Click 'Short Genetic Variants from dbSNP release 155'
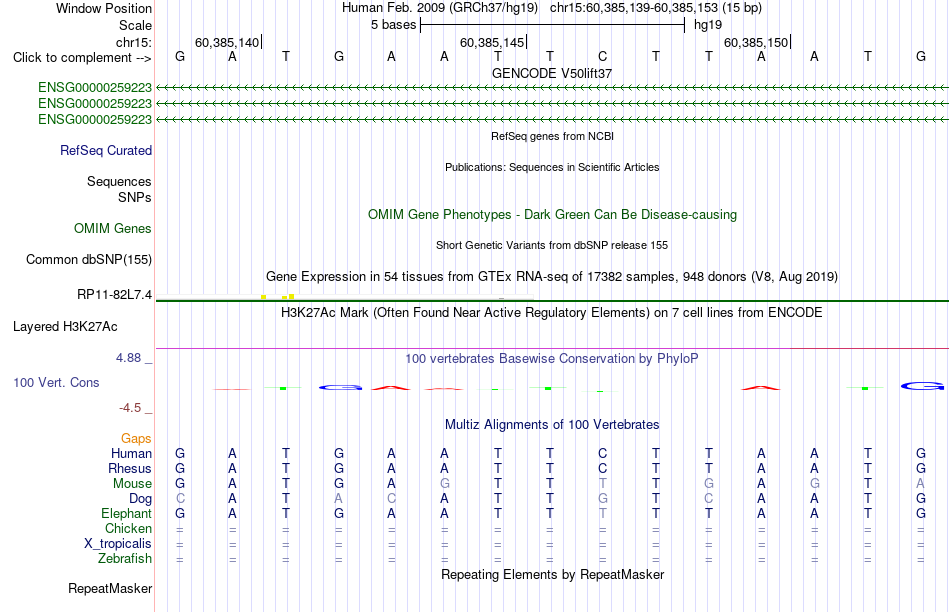Viewport: 950px width, 612px height. pos(552,245)
